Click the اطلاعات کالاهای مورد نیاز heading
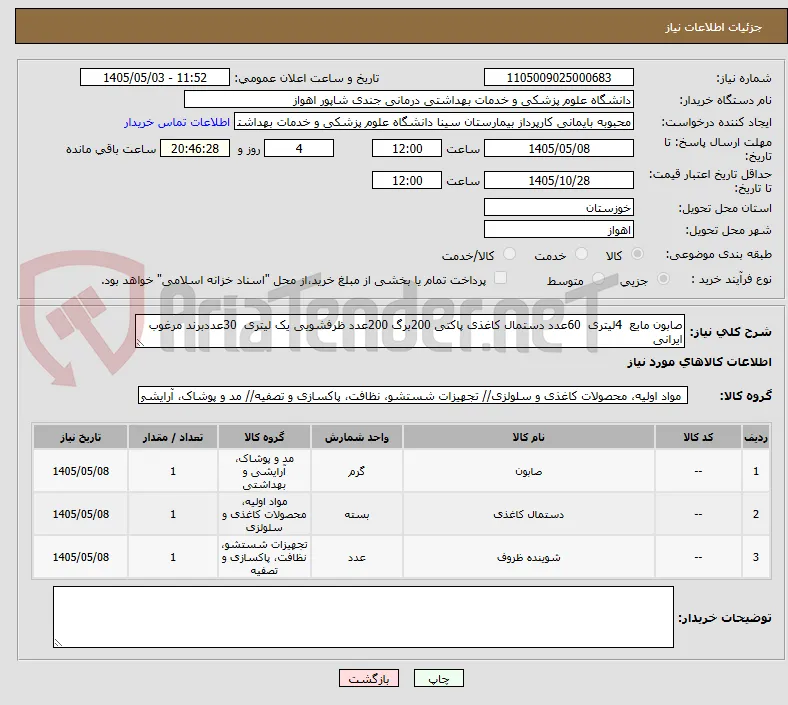 [x=699, y=362]
